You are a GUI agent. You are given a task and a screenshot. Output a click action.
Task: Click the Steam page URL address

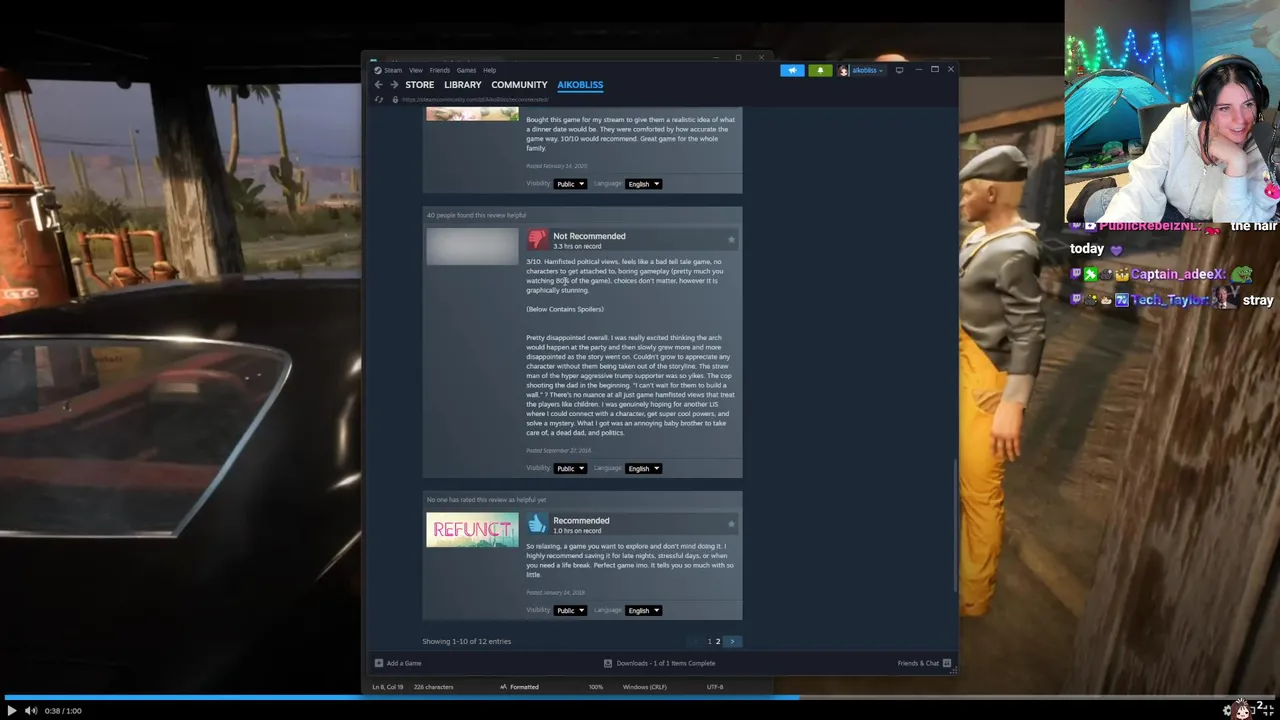tap(475, 100)
